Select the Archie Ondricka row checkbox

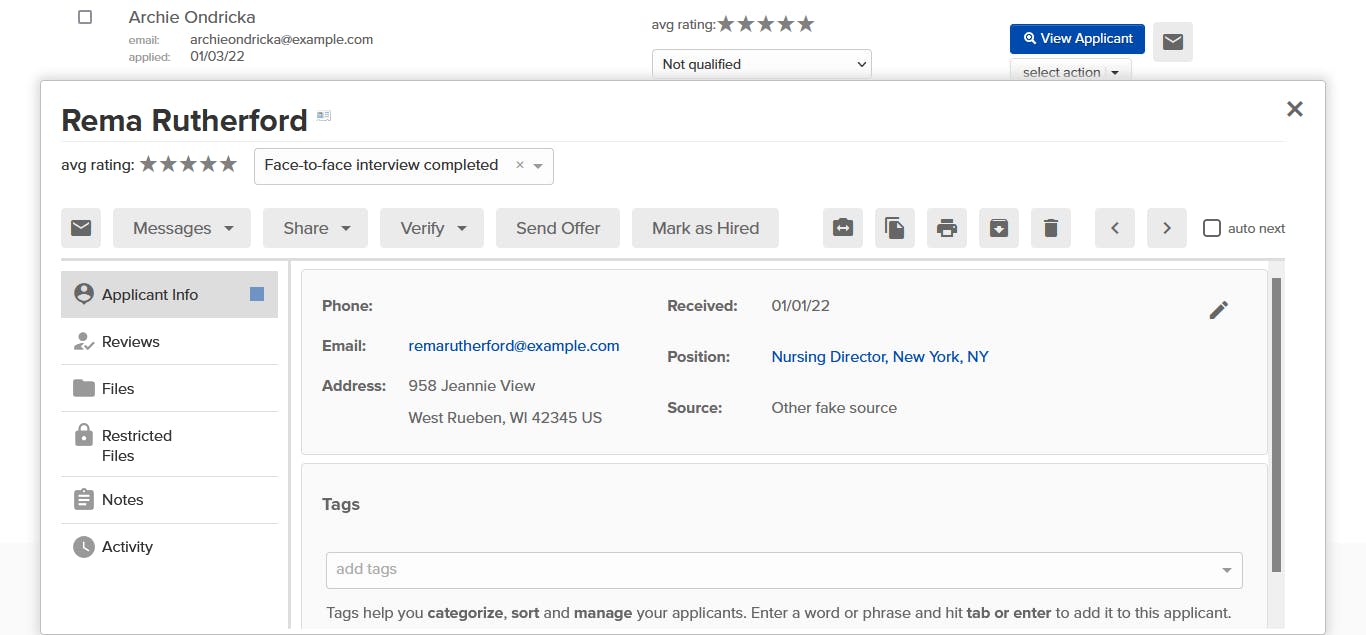pyautogui.click(x=85, y=17)
